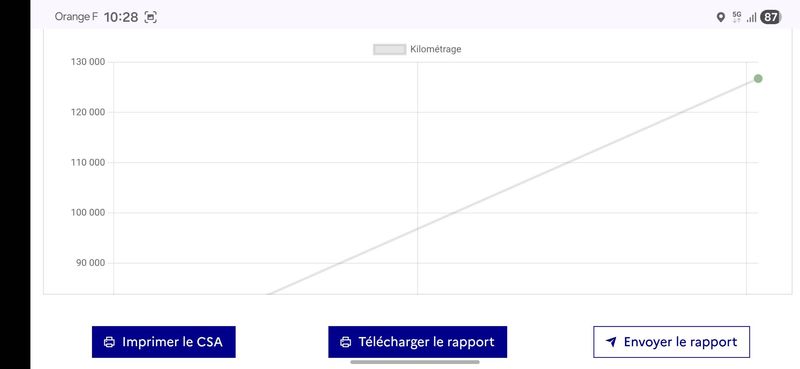The image size is (800, 369).
Task: Click the Kilométrage legend label
Action: point(436,50)
